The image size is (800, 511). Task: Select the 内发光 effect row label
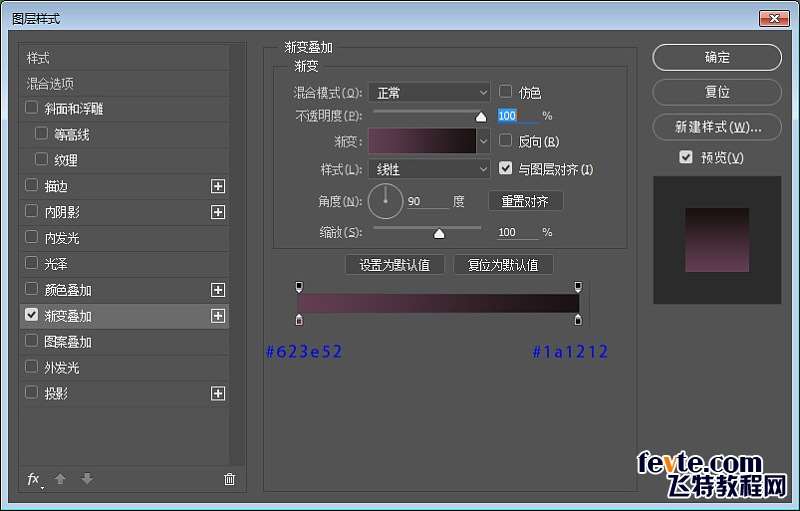pos(62,238)
